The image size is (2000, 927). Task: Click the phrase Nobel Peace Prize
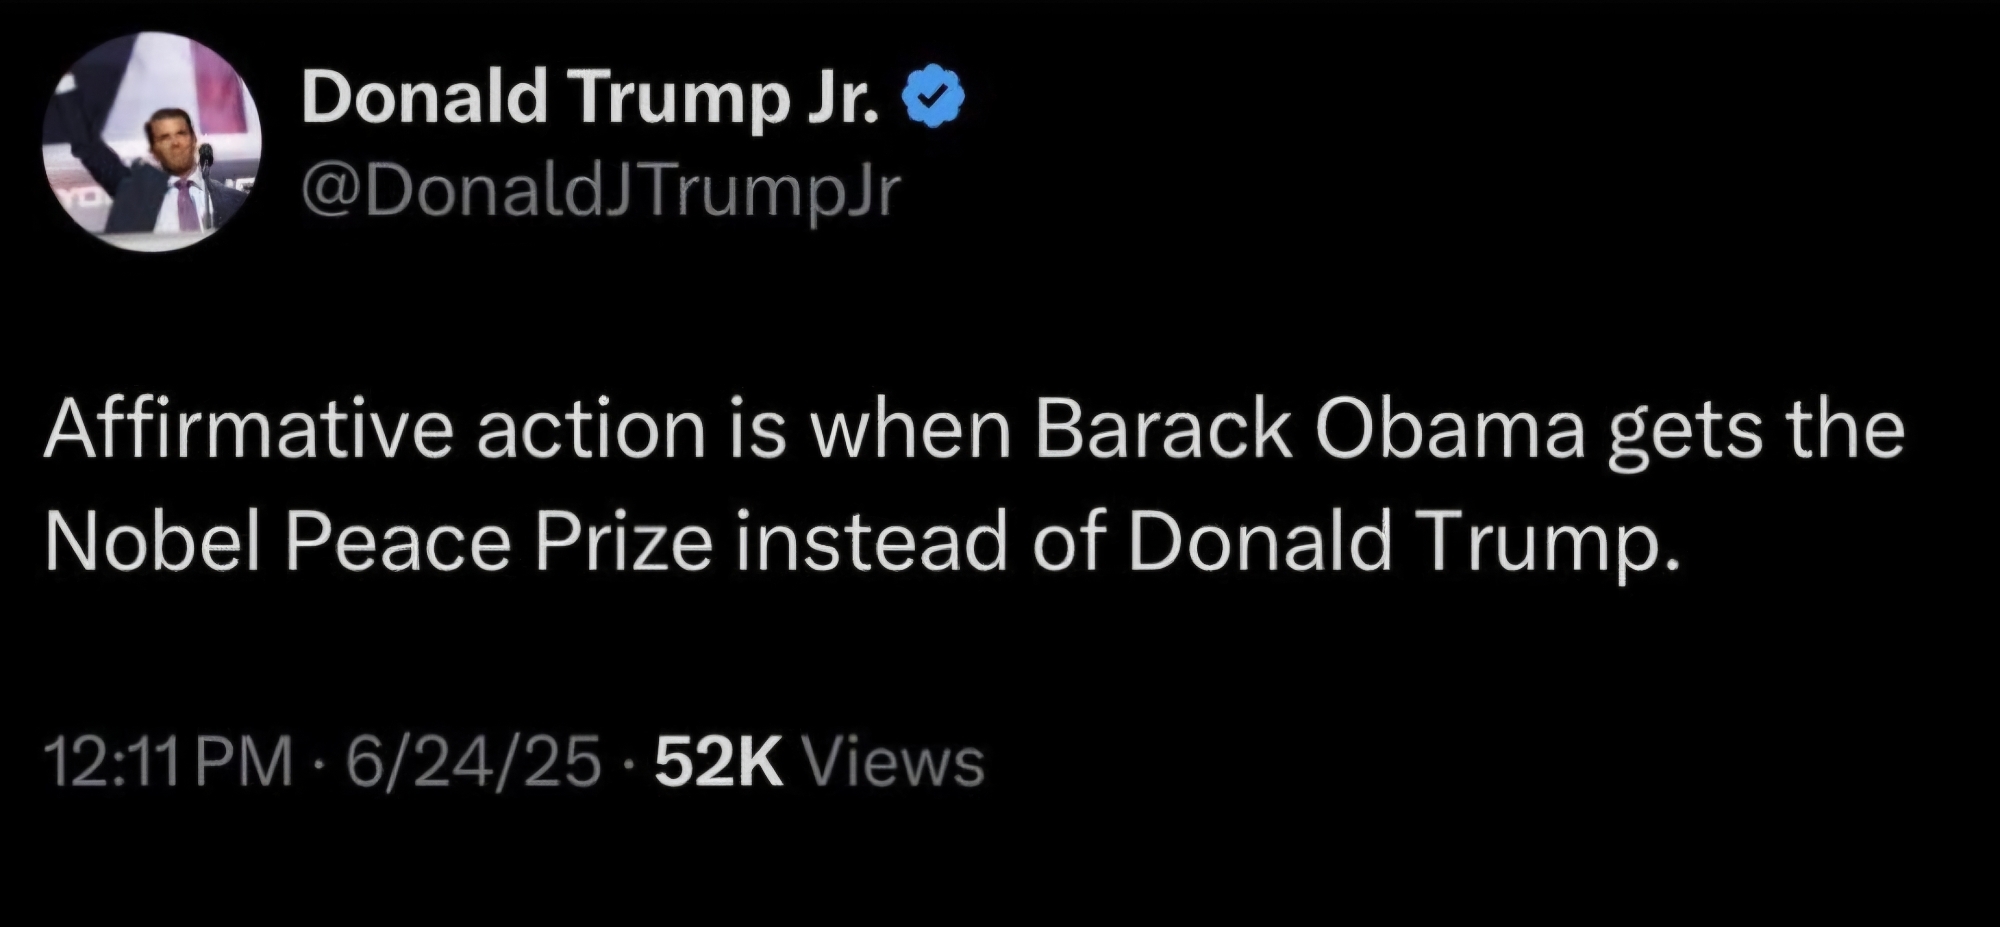[378, 543]
